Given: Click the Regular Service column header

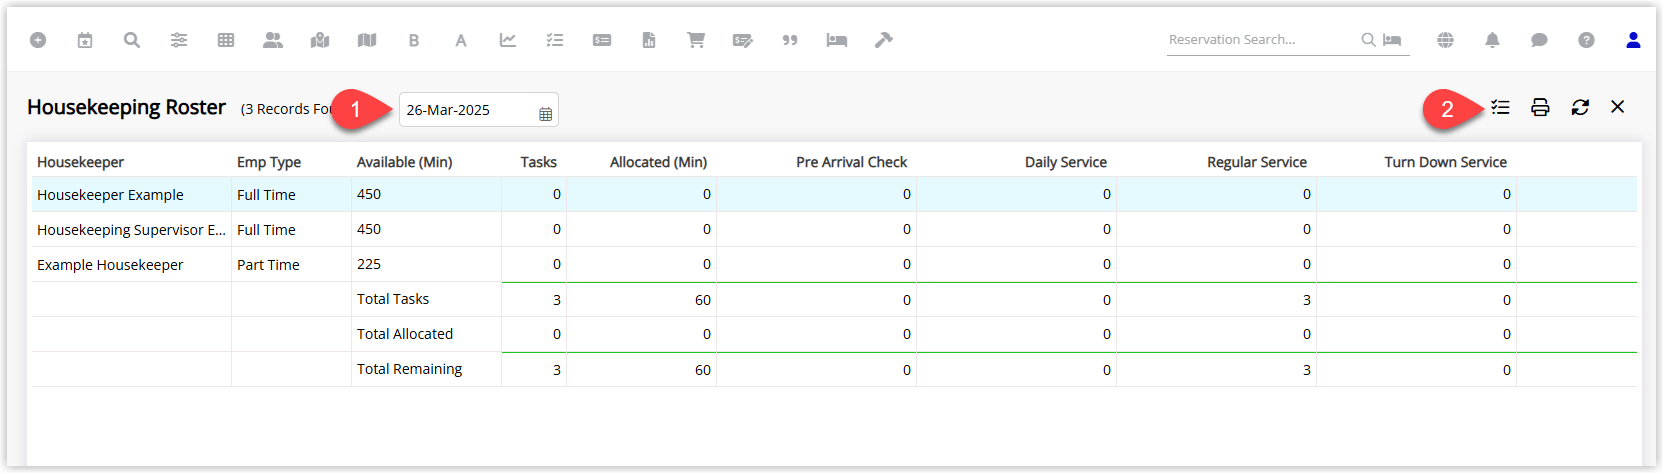Looking at the screenshot, I should (x=1256, y=162).
